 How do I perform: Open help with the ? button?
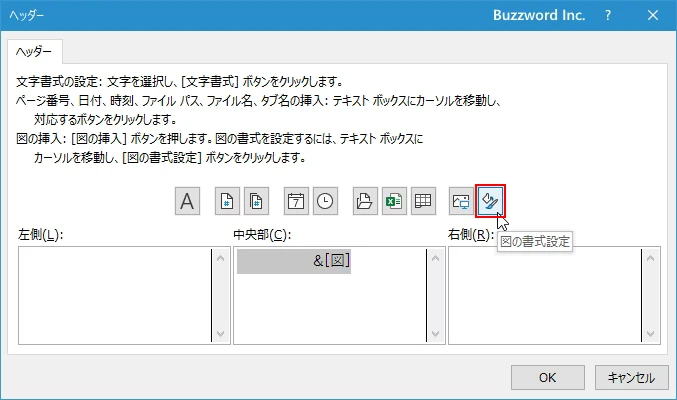click(x=608, y=16)
